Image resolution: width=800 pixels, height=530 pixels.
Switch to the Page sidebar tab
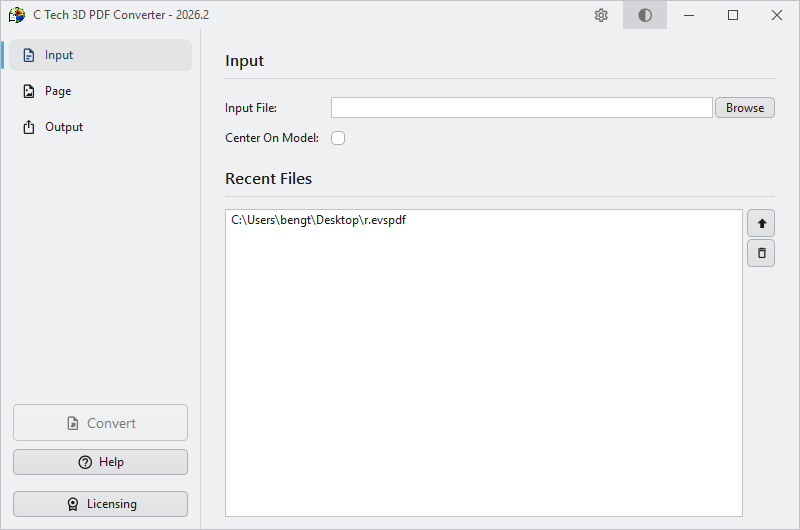click(x=101, y=91)
